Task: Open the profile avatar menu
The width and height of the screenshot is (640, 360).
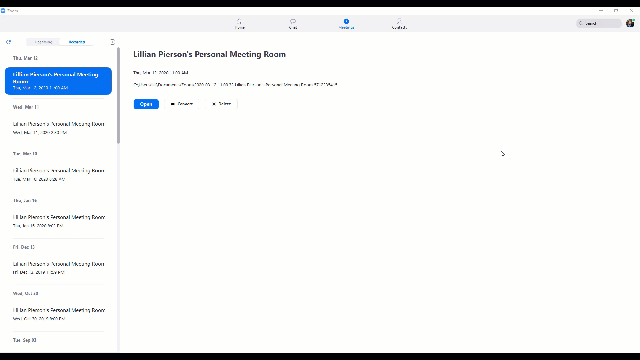Action: click(630, 23)
